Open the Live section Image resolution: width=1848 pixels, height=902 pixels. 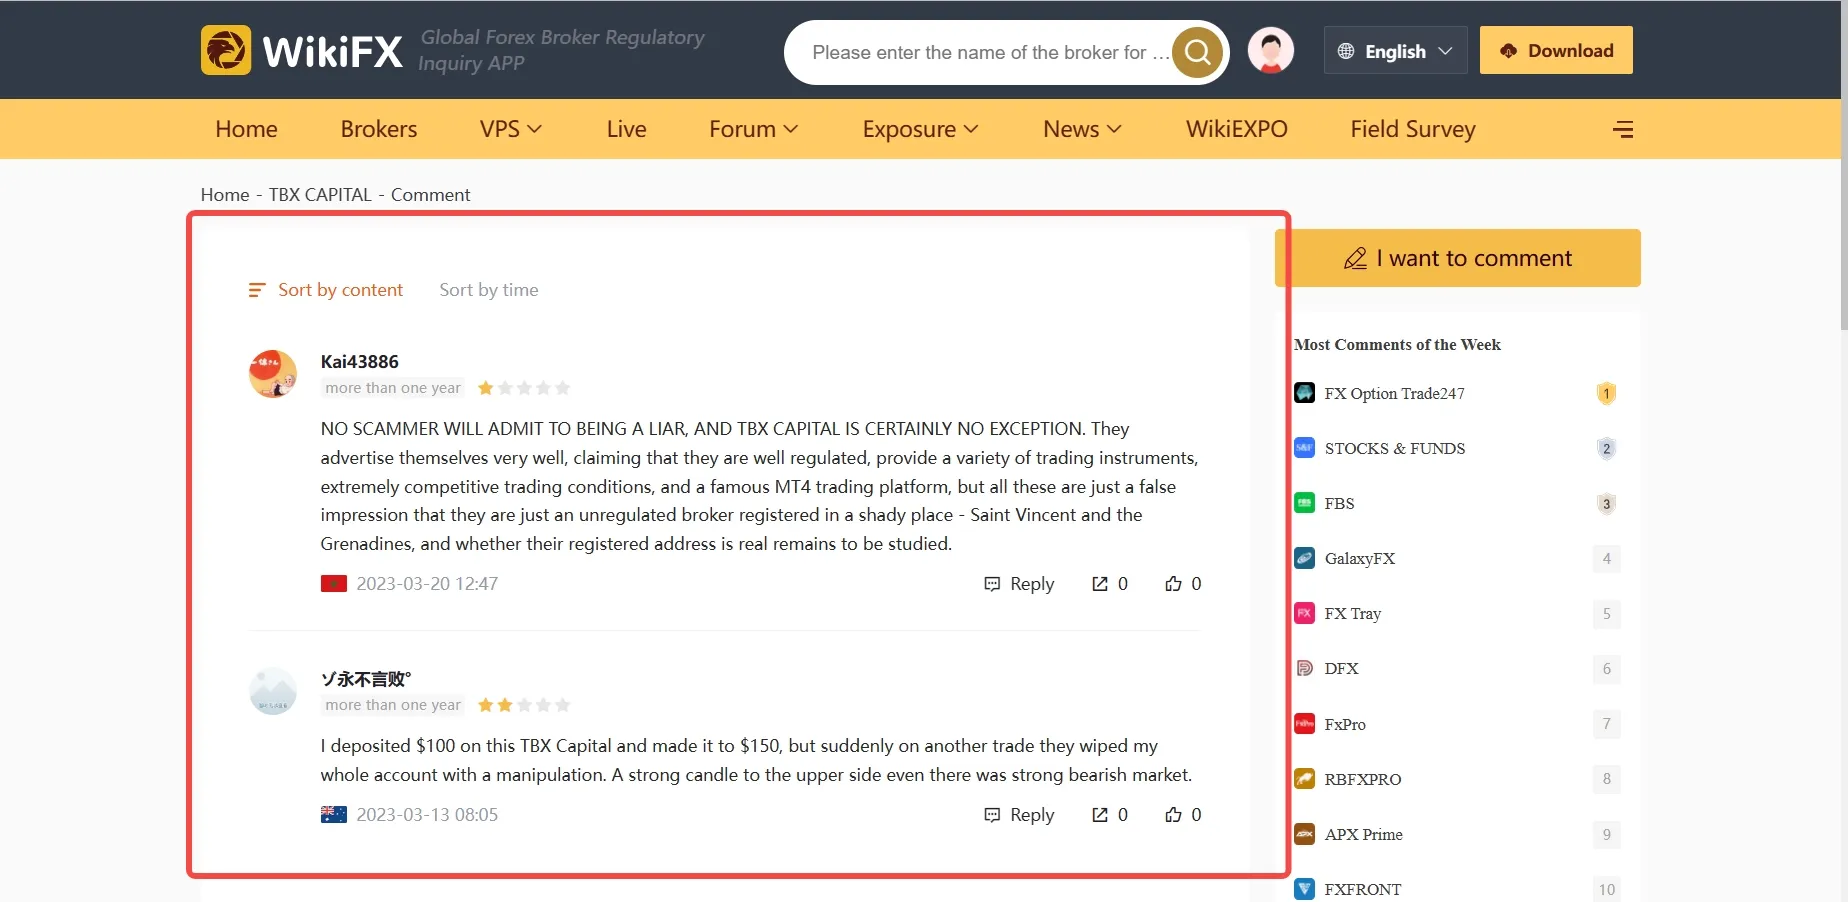tap(627, 129)
